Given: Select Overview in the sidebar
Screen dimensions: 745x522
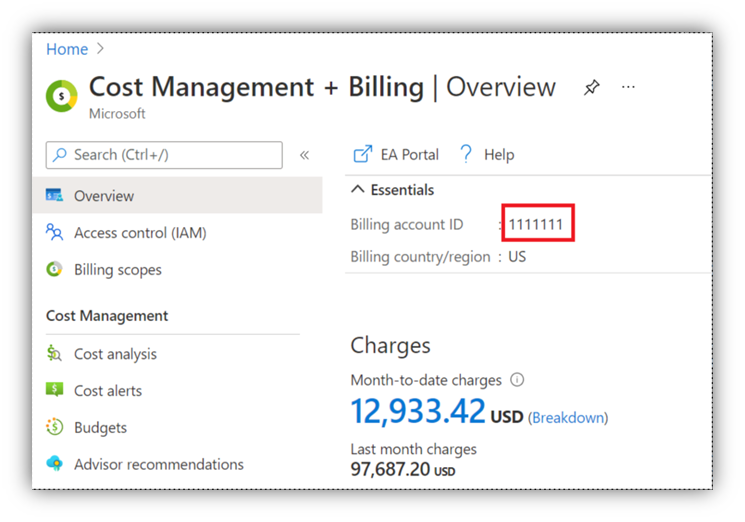Looking at the screenshot, I should click(104, 196).
